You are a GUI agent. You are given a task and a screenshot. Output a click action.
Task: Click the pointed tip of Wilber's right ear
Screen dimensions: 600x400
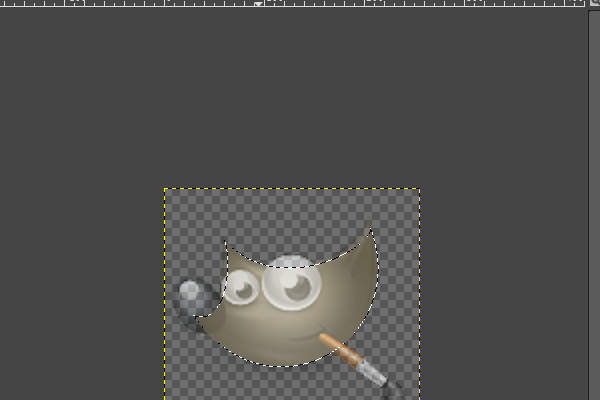tap(370, 224)
